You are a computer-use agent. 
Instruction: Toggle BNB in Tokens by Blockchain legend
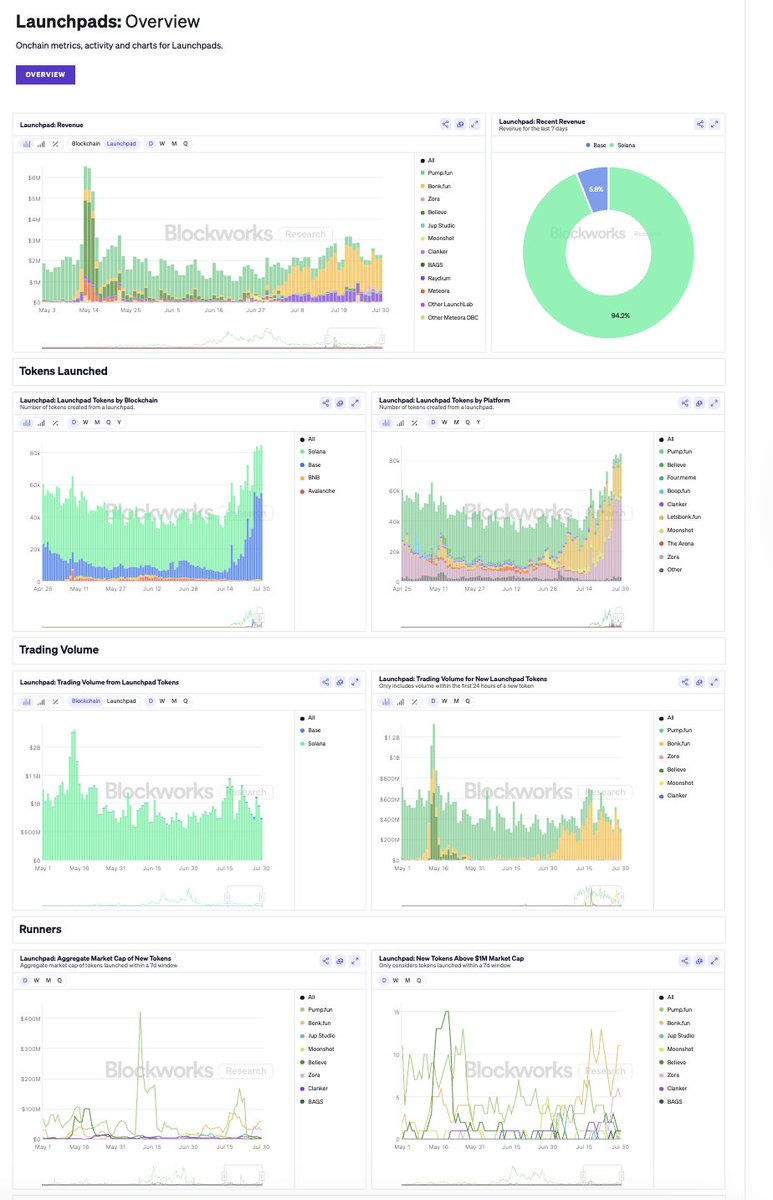tap(310, 478)
